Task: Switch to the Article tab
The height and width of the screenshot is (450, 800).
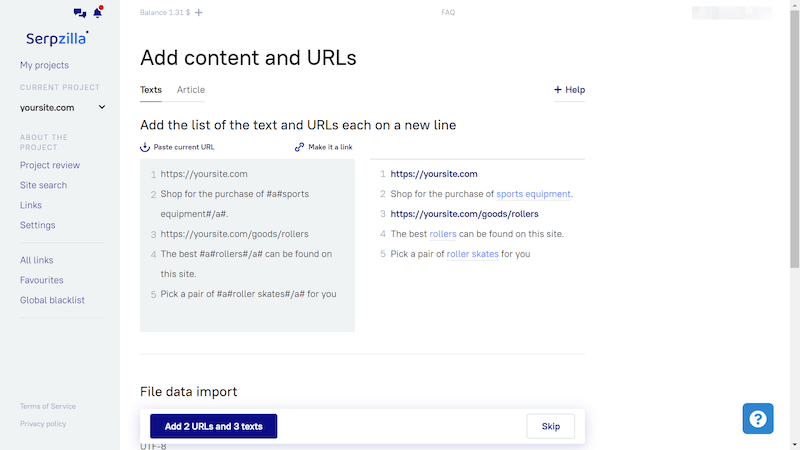Action: point(191,90)
